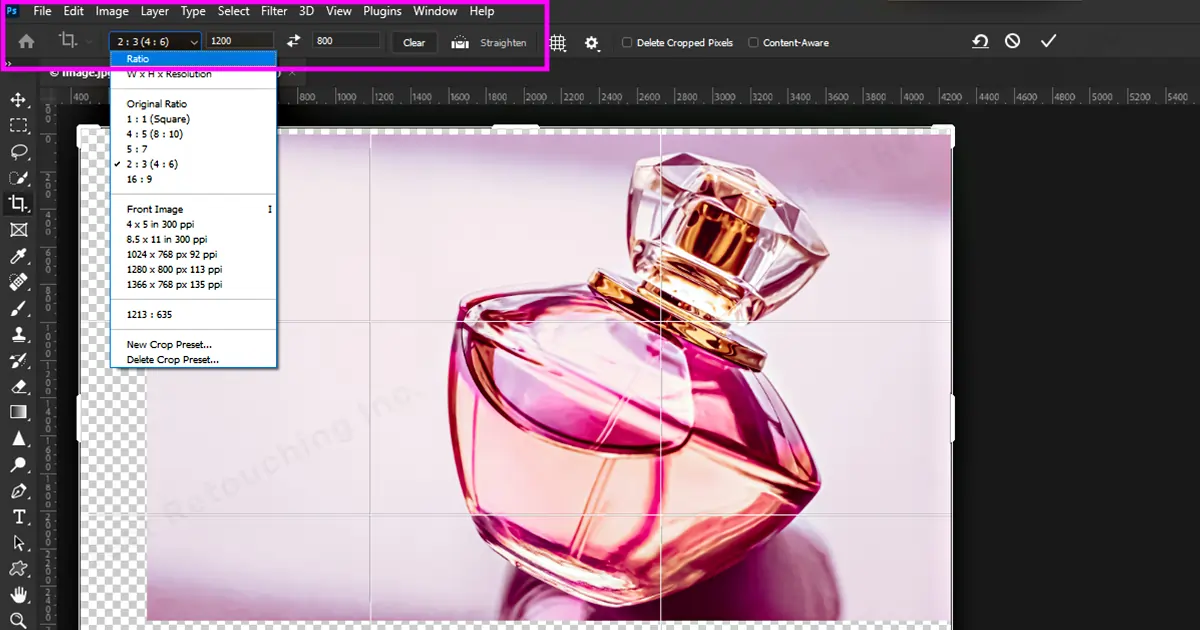
Task: Enable Delete Cropped Pixels
Action: [x=626, y=42]
